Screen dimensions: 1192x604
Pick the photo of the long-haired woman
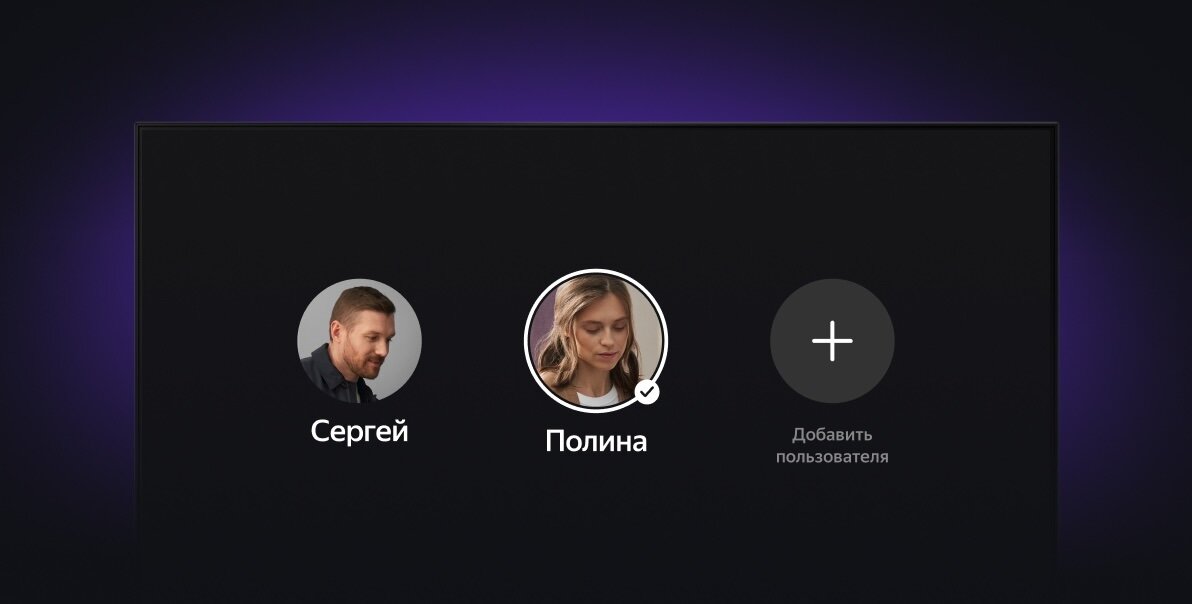point(596,340)
